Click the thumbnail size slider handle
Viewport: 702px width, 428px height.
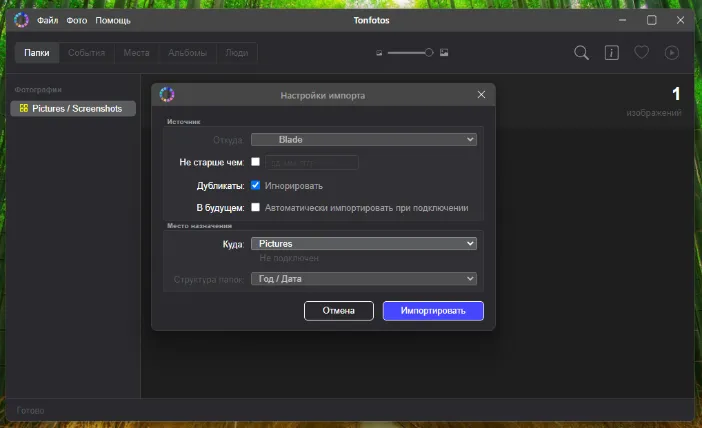tap(429, 52)
